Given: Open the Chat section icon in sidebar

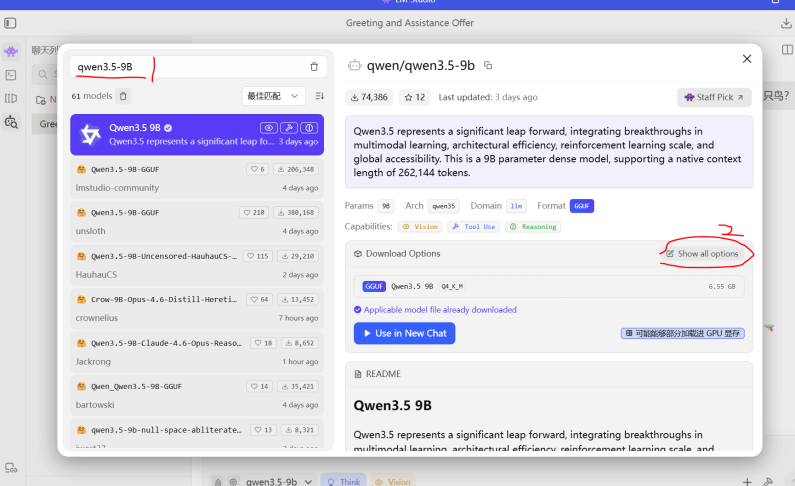Looking at the screenshot, I should coord(11,51).
